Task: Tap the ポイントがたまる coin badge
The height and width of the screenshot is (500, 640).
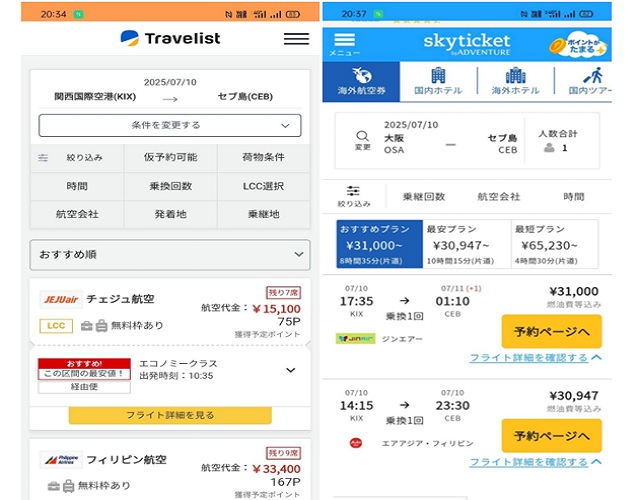Action: [578, 45]
